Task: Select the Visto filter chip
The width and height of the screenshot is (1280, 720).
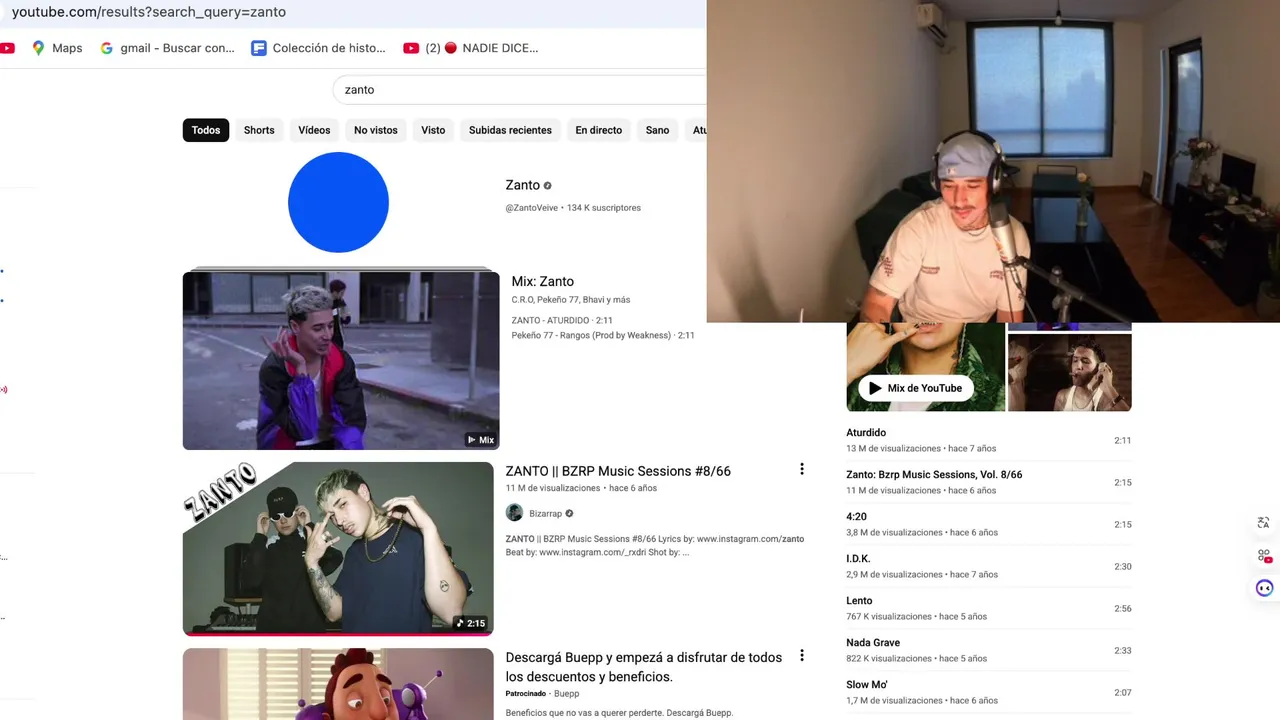Action: point(433,130)
